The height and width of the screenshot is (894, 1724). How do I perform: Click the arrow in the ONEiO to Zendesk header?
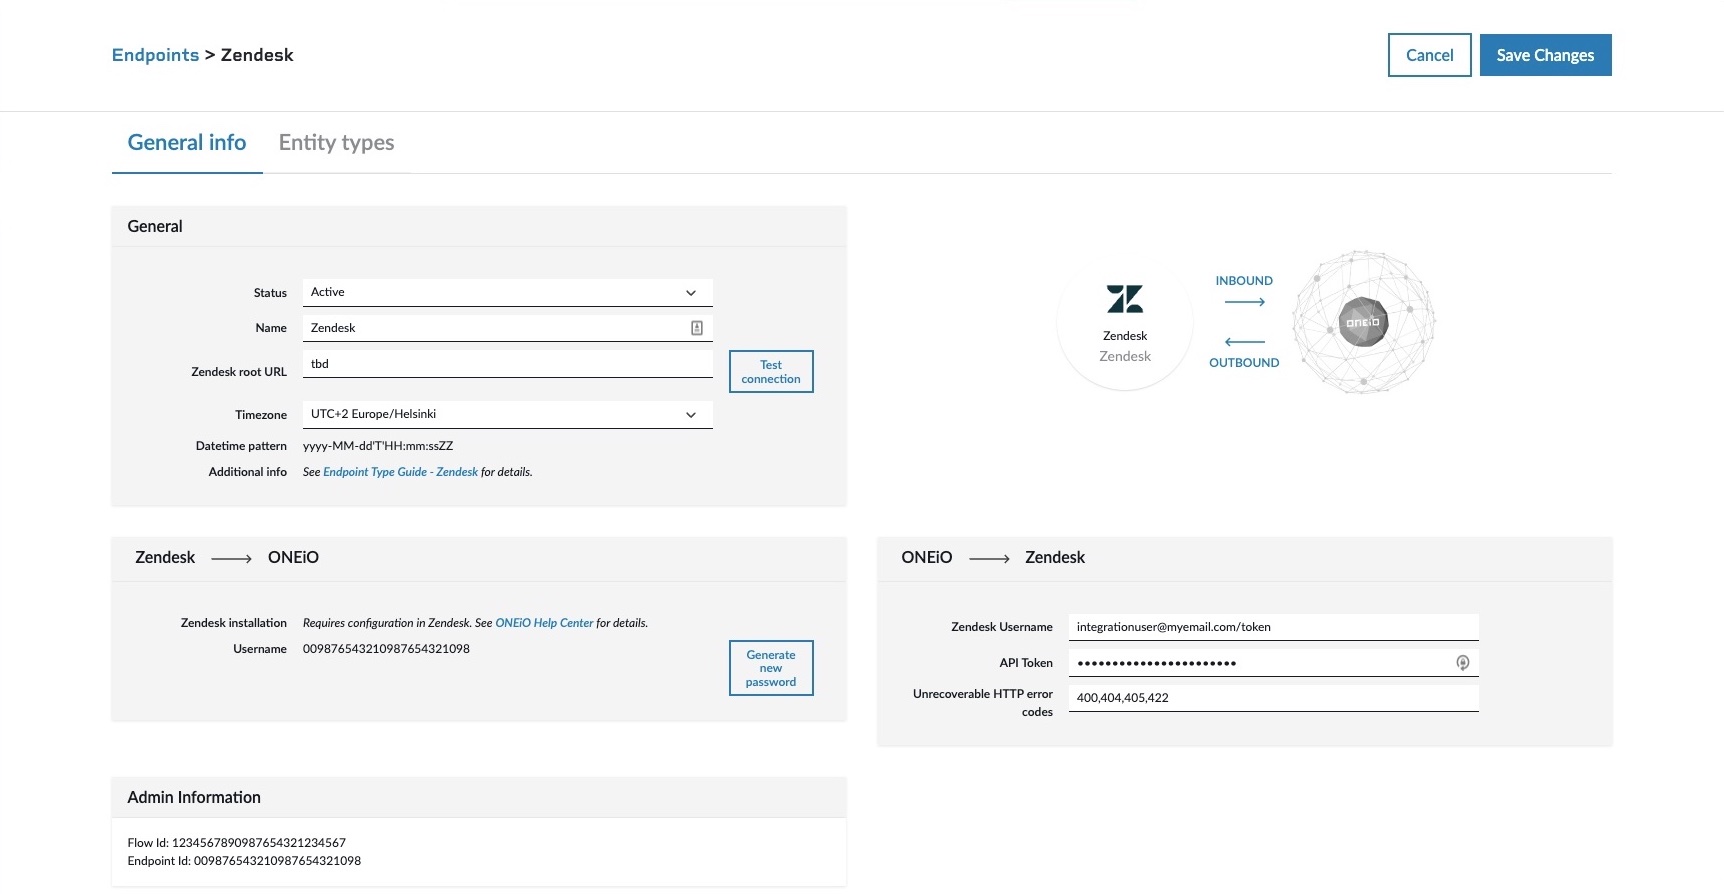coord(990,559)
